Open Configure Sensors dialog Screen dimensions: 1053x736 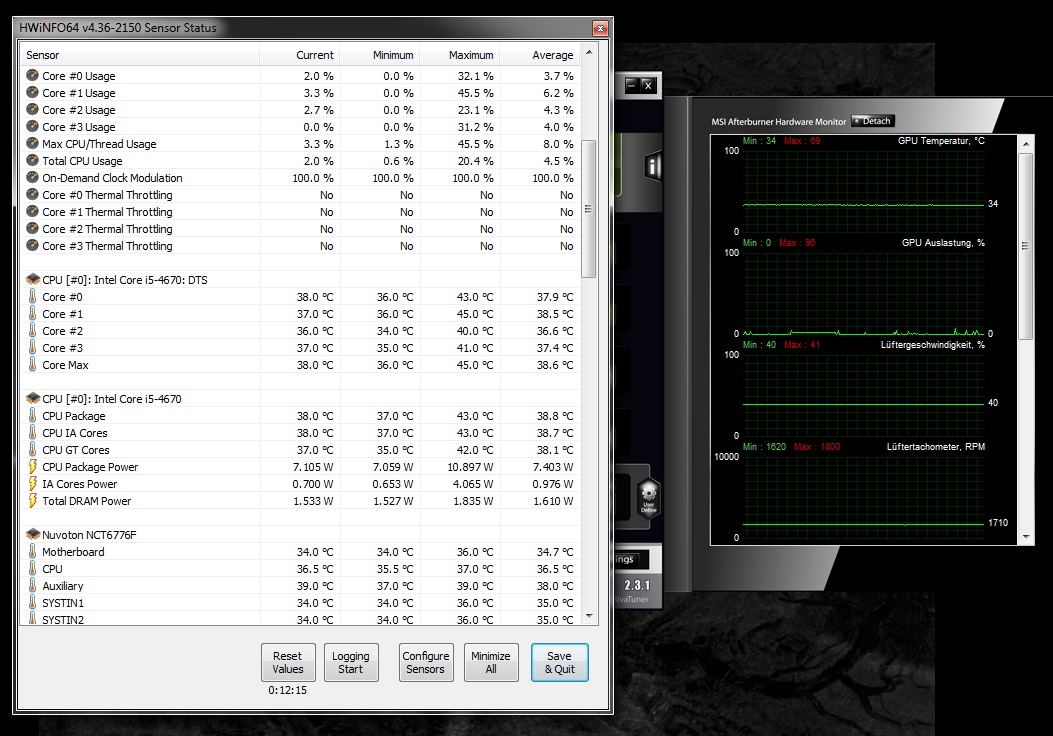tap(426, 662)
